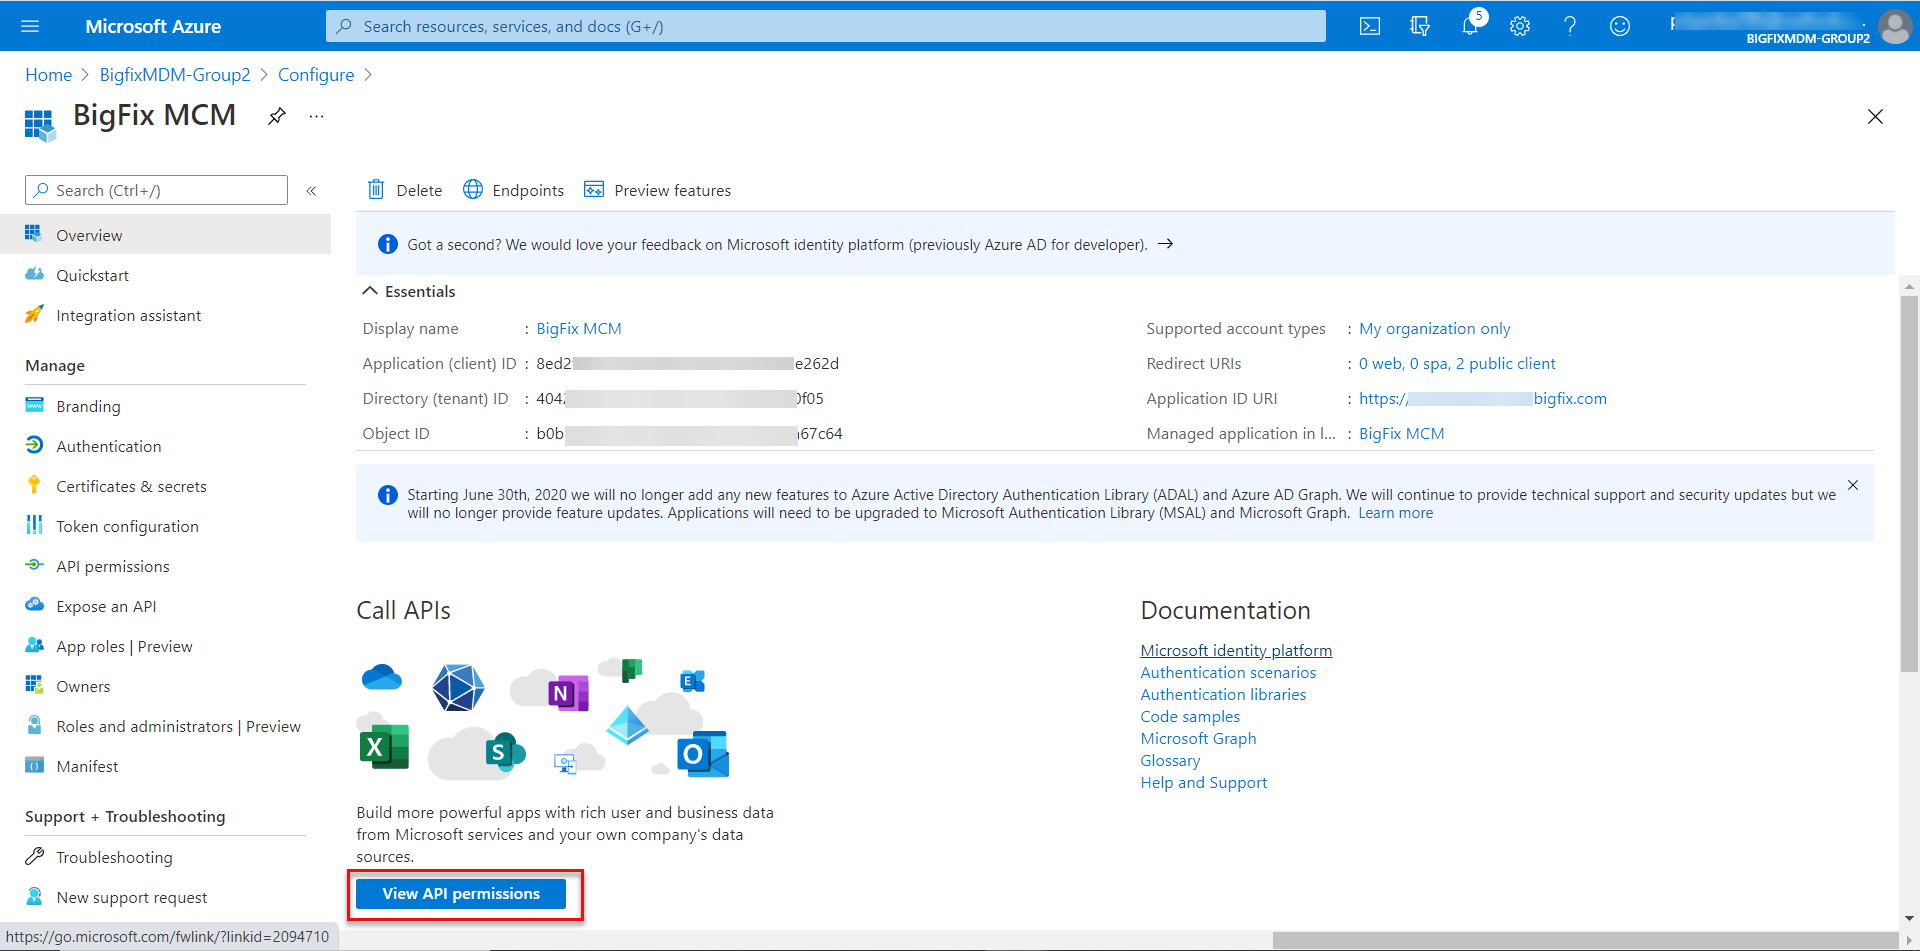Open the Authentication libraries link
Viewport: 1920px width, 951px height.
tap(1223, 694)
